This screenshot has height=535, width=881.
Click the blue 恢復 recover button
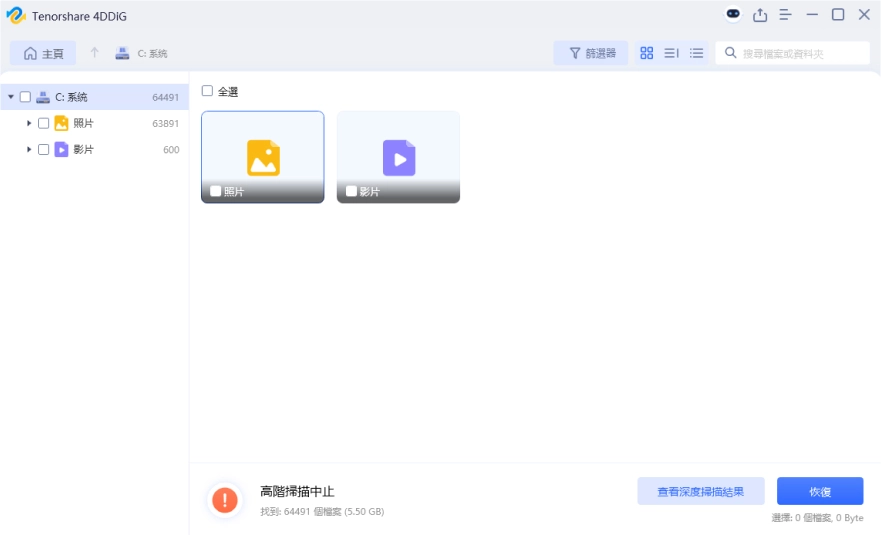pyautogui.click(x=820, y=492)
